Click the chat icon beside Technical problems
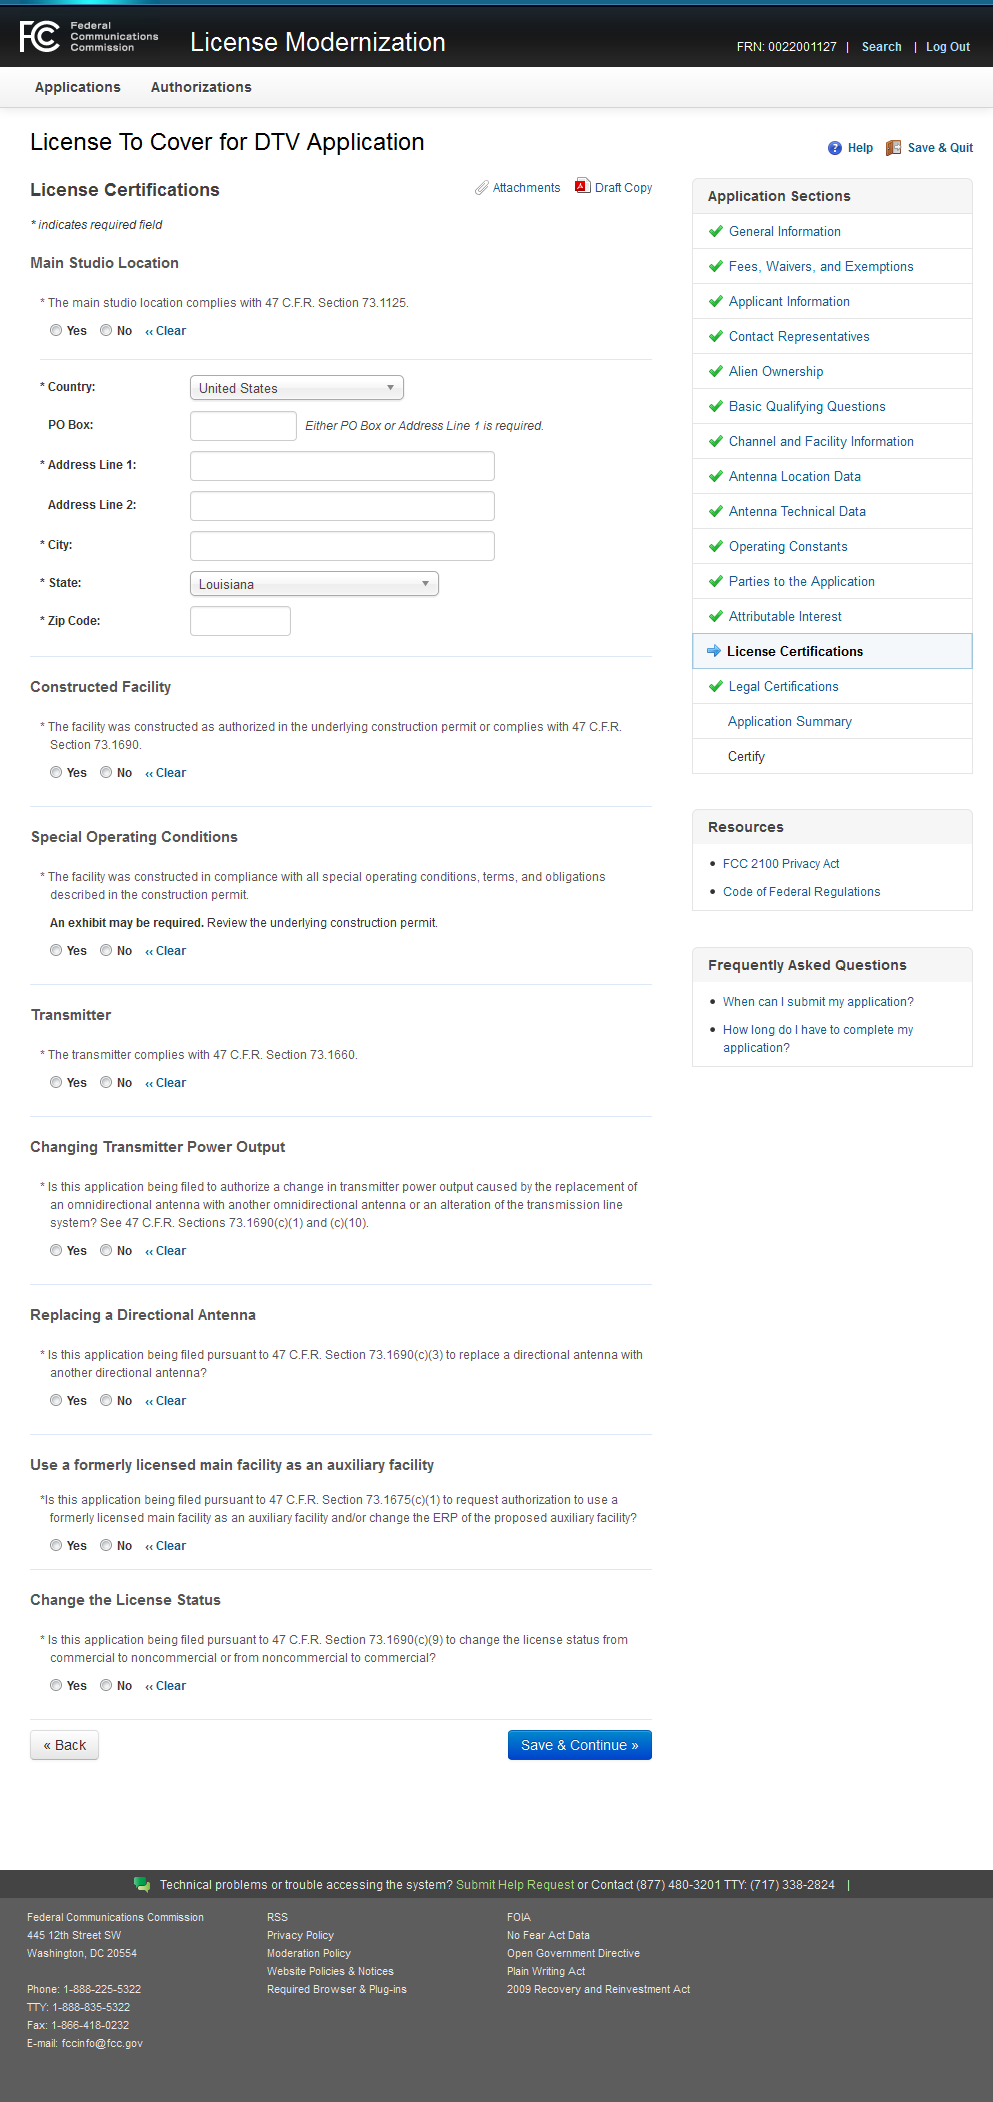 (142, 1884)
